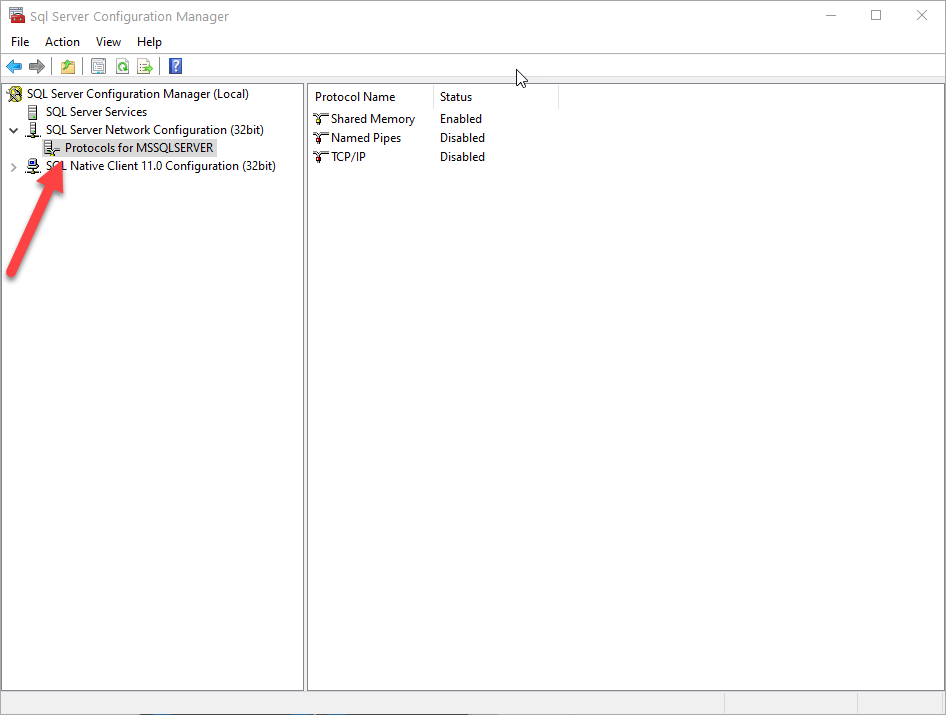The width and height of the screenshot is (946, 715).
Task: Select SQL Server Configuration Manager (Local) root
Action: (138, 94)
